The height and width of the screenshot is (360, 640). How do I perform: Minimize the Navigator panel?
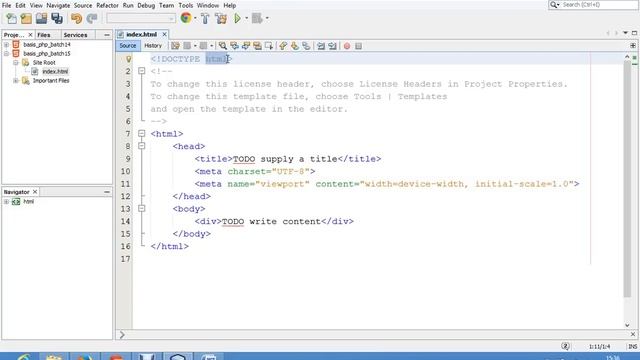pyautogui.click(x=107, y=191)
